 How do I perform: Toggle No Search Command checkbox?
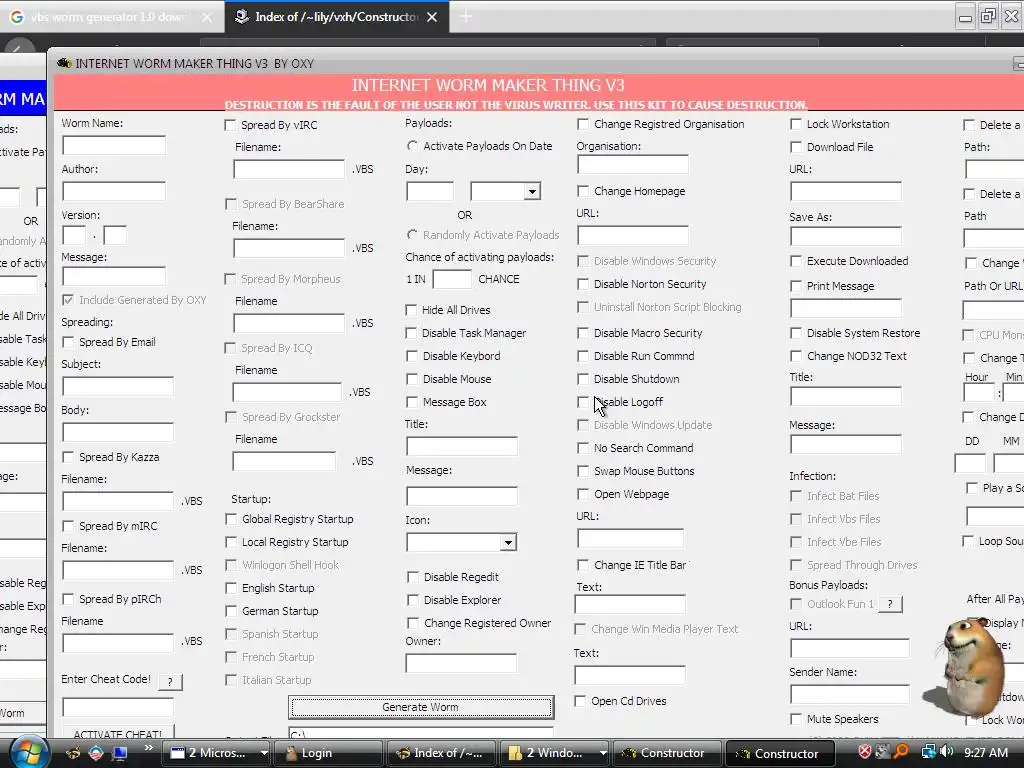pyautogui.click(x=583, y=448)
